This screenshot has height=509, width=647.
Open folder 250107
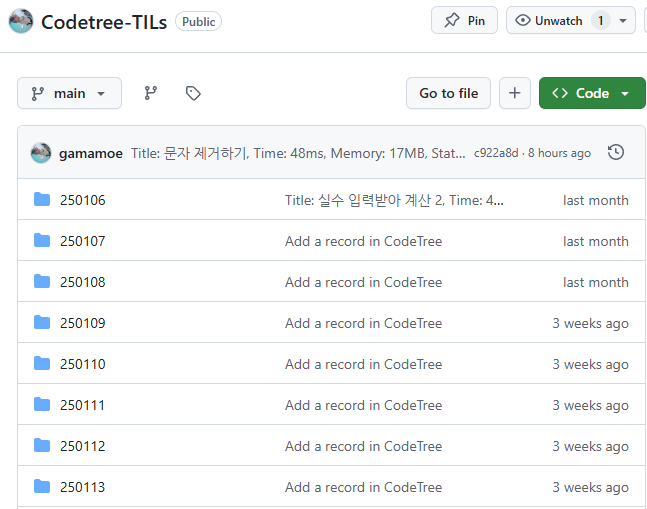point(83,241)
